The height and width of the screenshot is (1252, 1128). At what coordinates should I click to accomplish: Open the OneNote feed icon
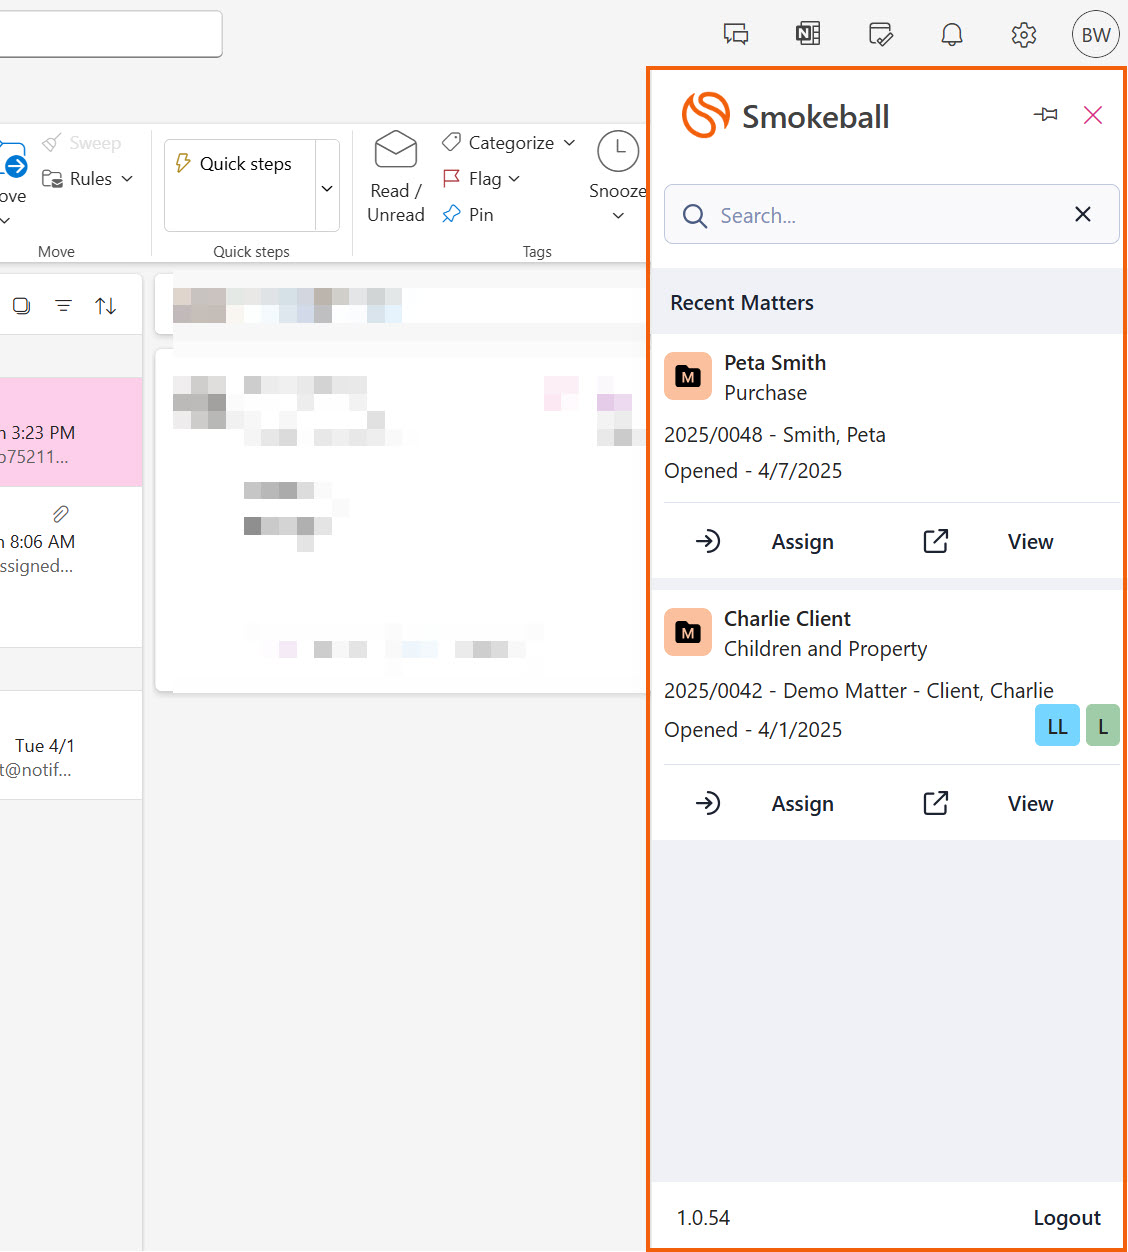(x=808, y=34)
